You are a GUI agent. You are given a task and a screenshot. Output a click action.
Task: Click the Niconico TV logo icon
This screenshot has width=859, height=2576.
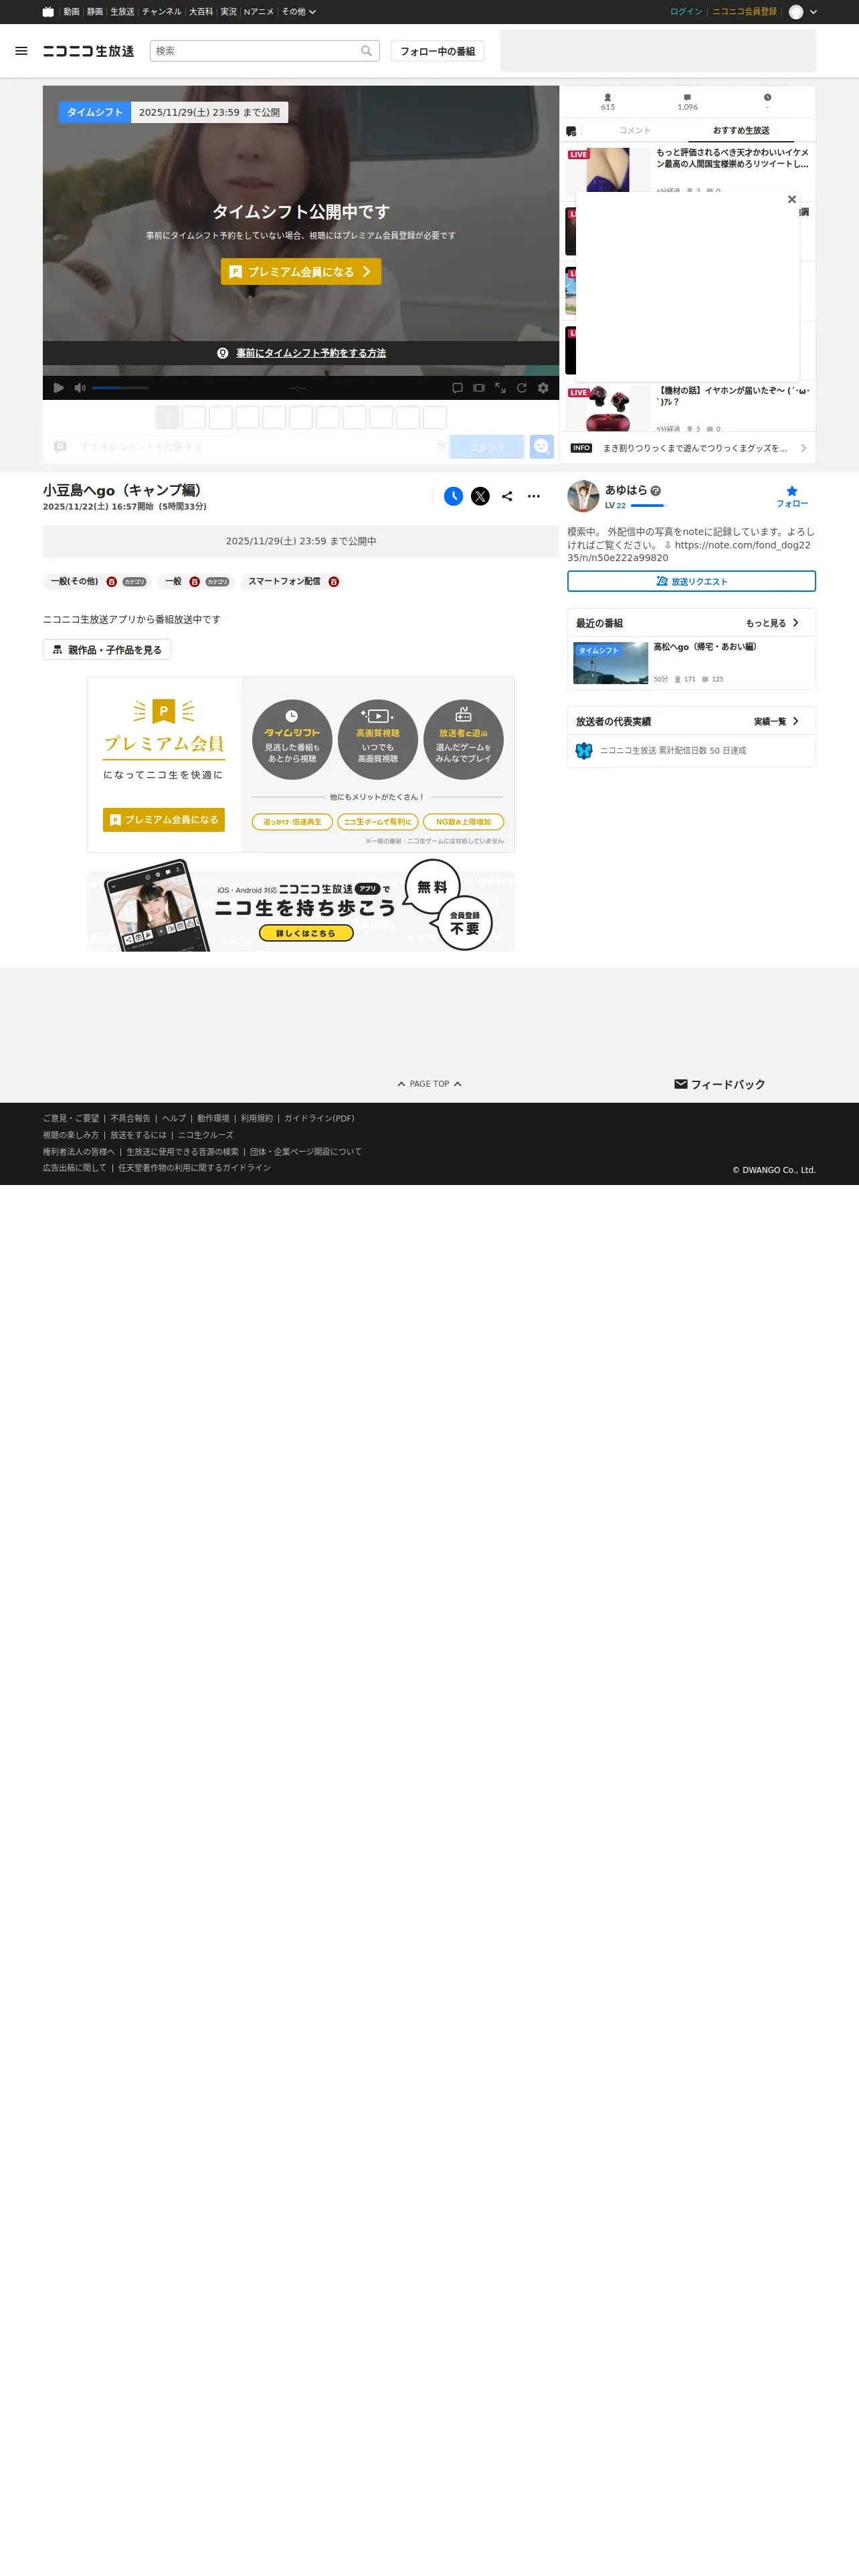[x=48, y=12]
